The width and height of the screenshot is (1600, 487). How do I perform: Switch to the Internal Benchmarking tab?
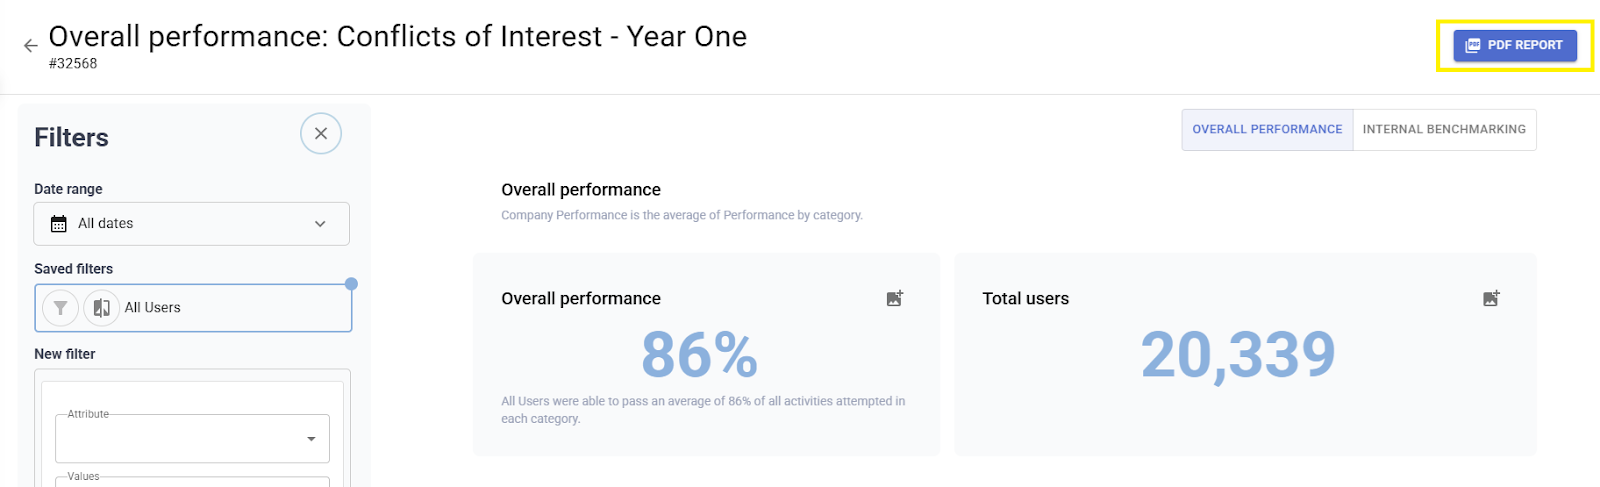1444,130
